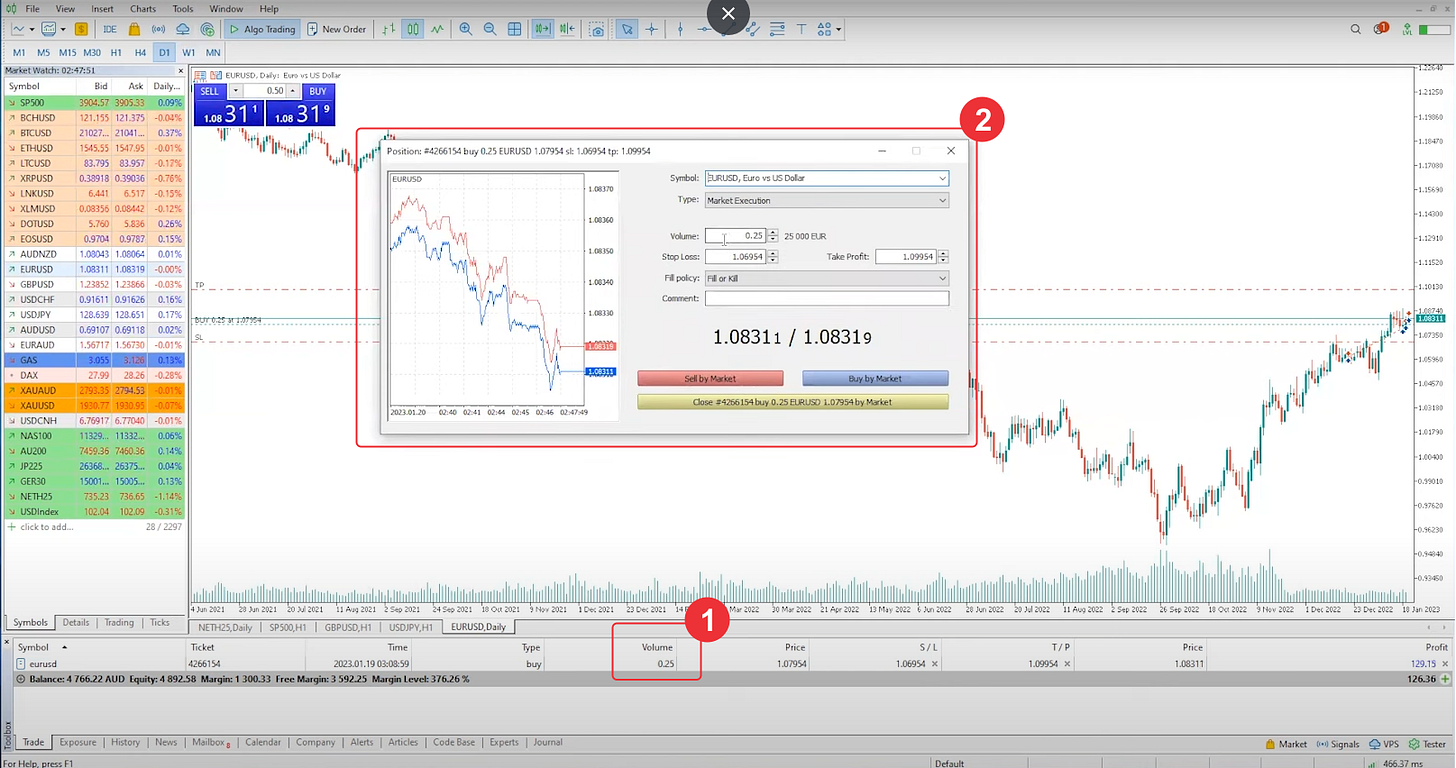
Task: Click the Volume field stepper in dialog
Action: click(x=773, y=236)
